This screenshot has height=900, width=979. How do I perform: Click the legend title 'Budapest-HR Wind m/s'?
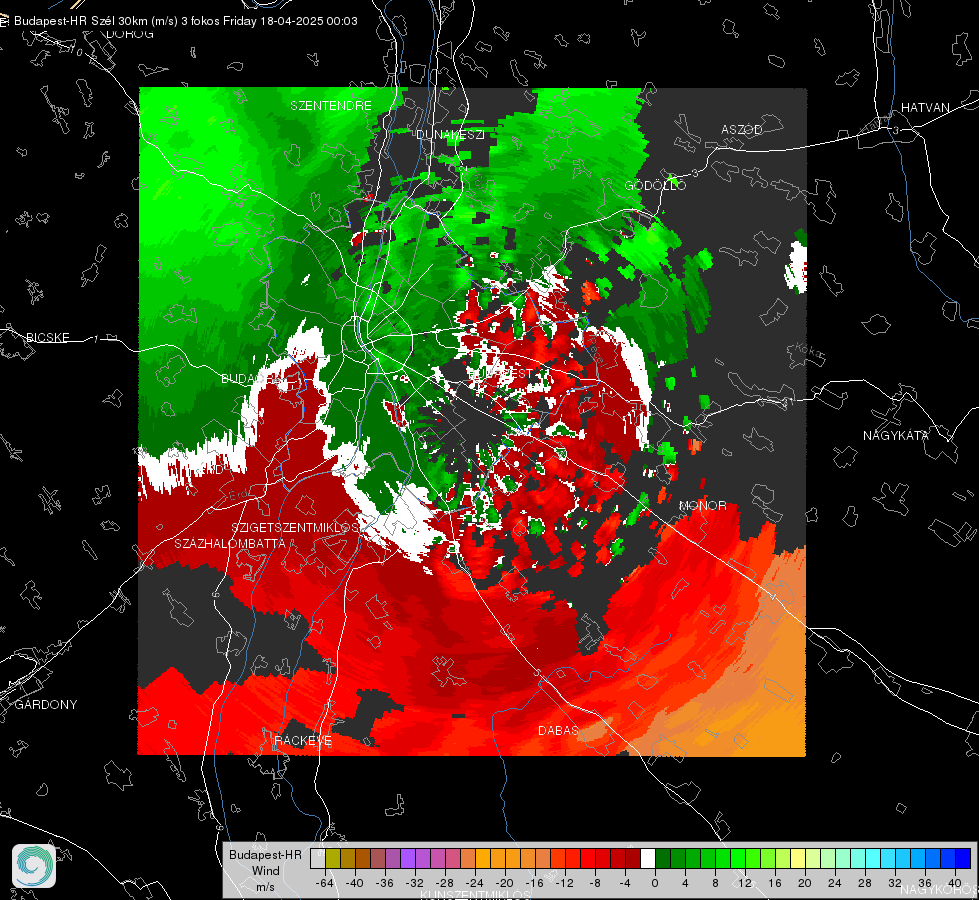(x=265, y=871)
